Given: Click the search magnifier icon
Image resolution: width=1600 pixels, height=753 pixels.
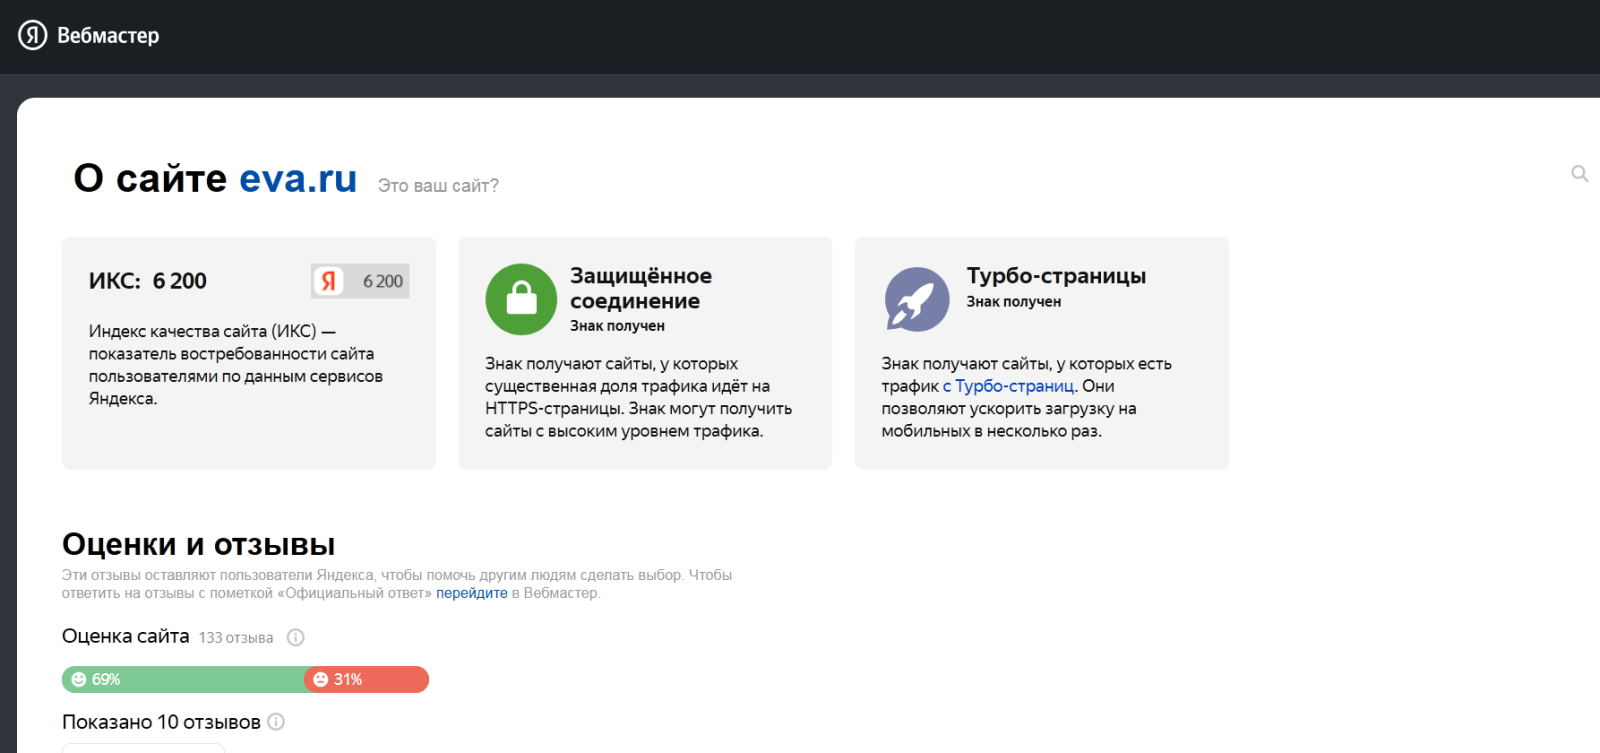Looking at the screenshot, I should (x=1580, y=174).
